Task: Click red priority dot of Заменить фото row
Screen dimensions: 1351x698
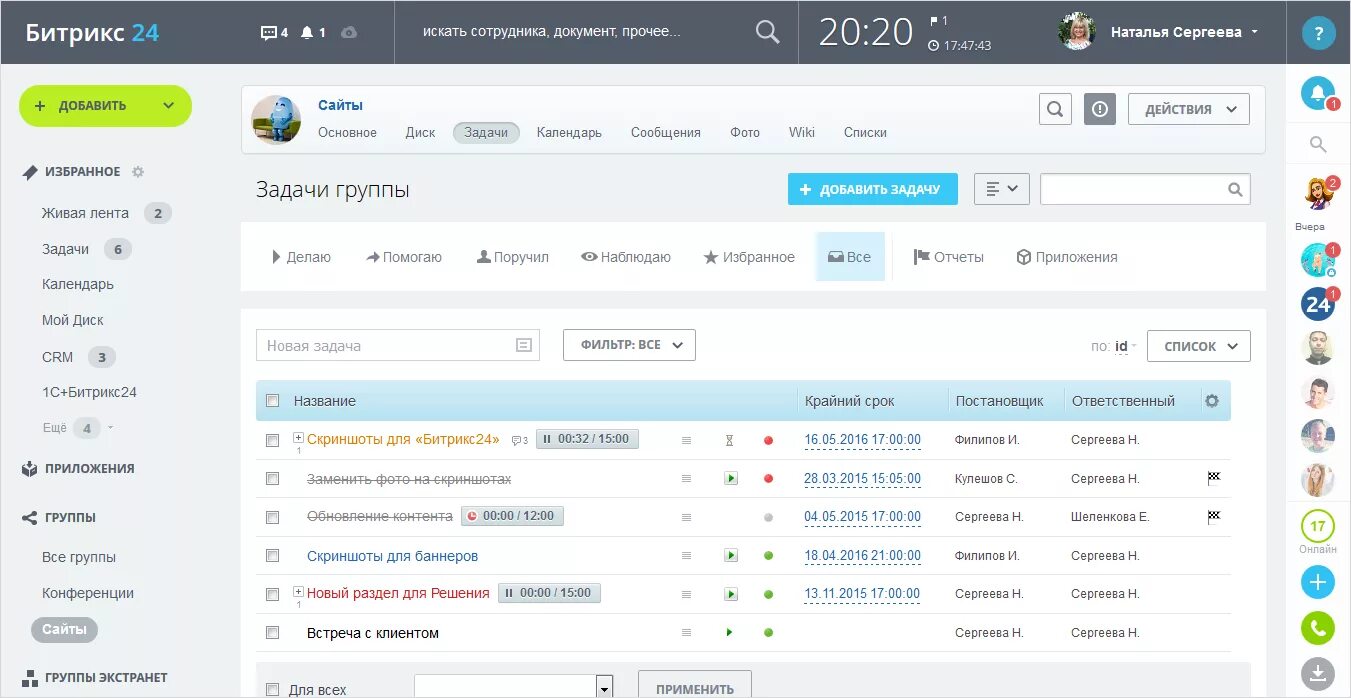Action: 768,479
